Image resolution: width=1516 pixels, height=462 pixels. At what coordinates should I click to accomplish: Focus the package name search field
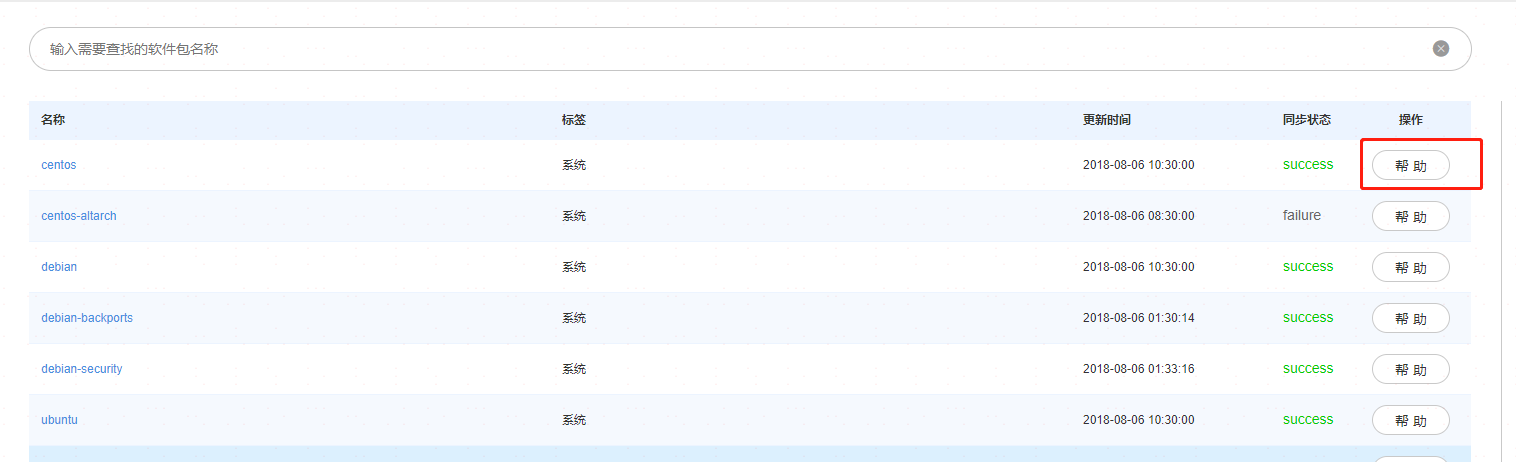(750, 48)
